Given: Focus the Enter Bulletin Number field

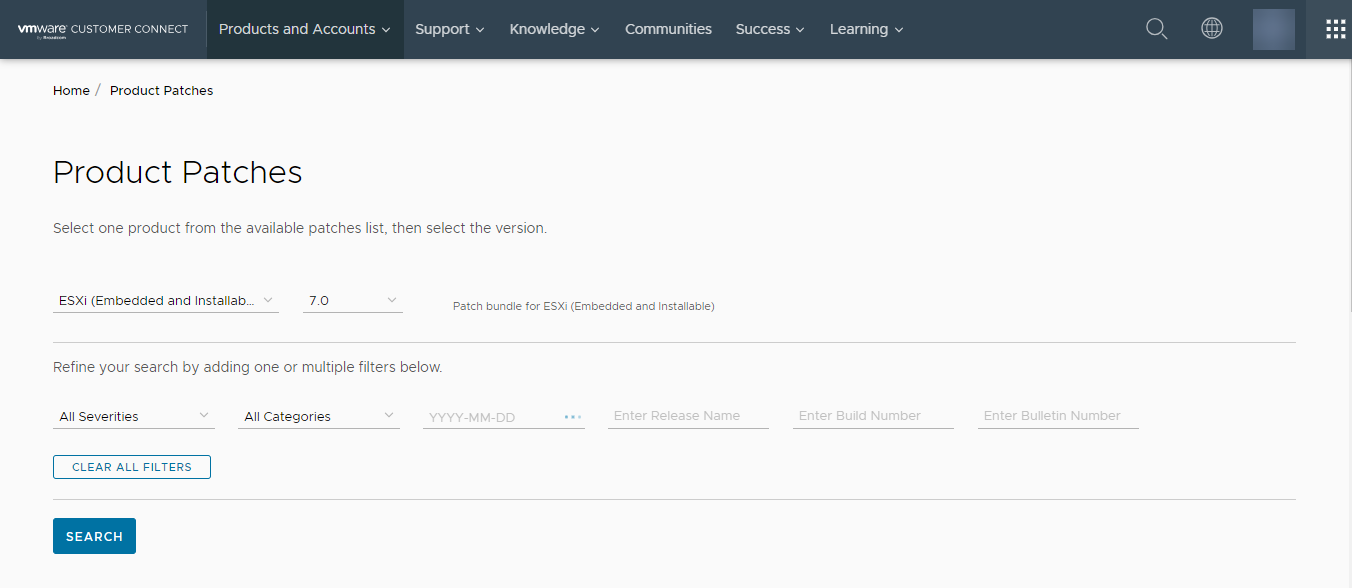Looking at the screenshot, I should tap(1058, 416).
